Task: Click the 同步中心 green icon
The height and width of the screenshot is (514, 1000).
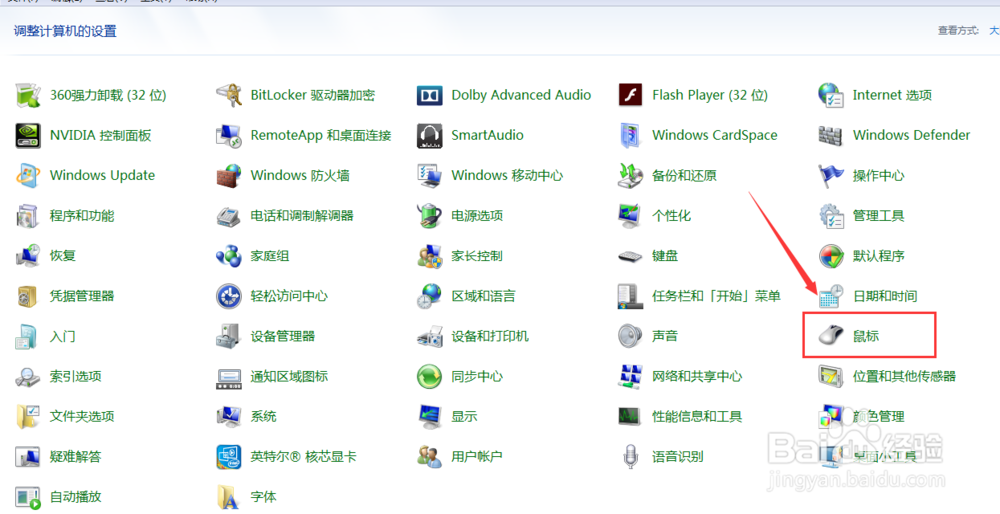Action: click(430, 376)
